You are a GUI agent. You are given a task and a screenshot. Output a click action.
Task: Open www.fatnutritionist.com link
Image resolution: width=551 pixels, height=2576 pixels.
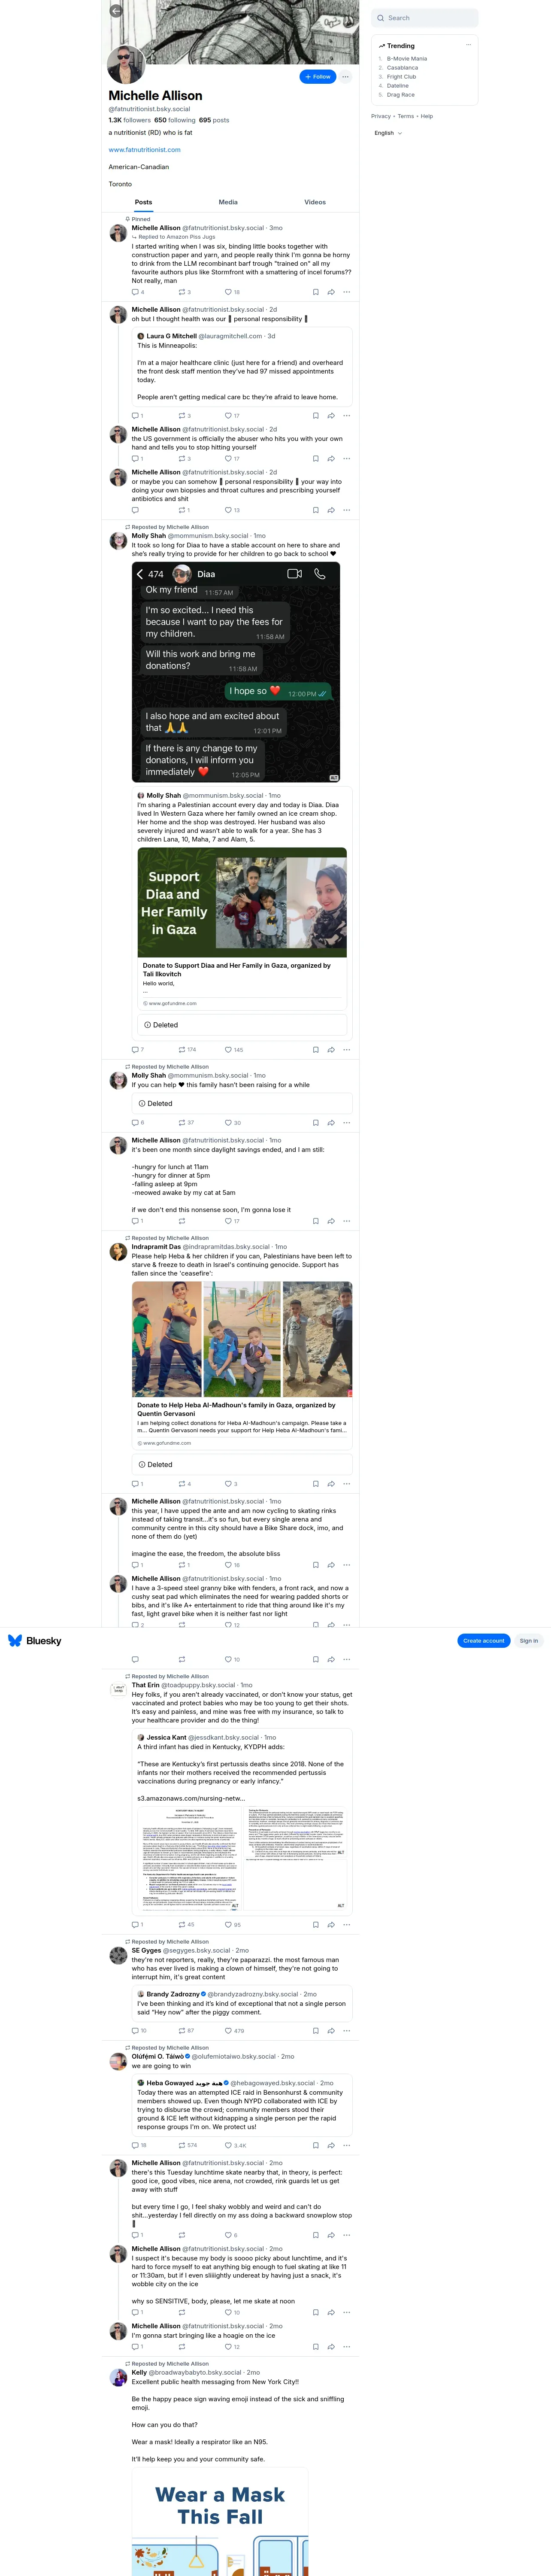pos(145,150)
